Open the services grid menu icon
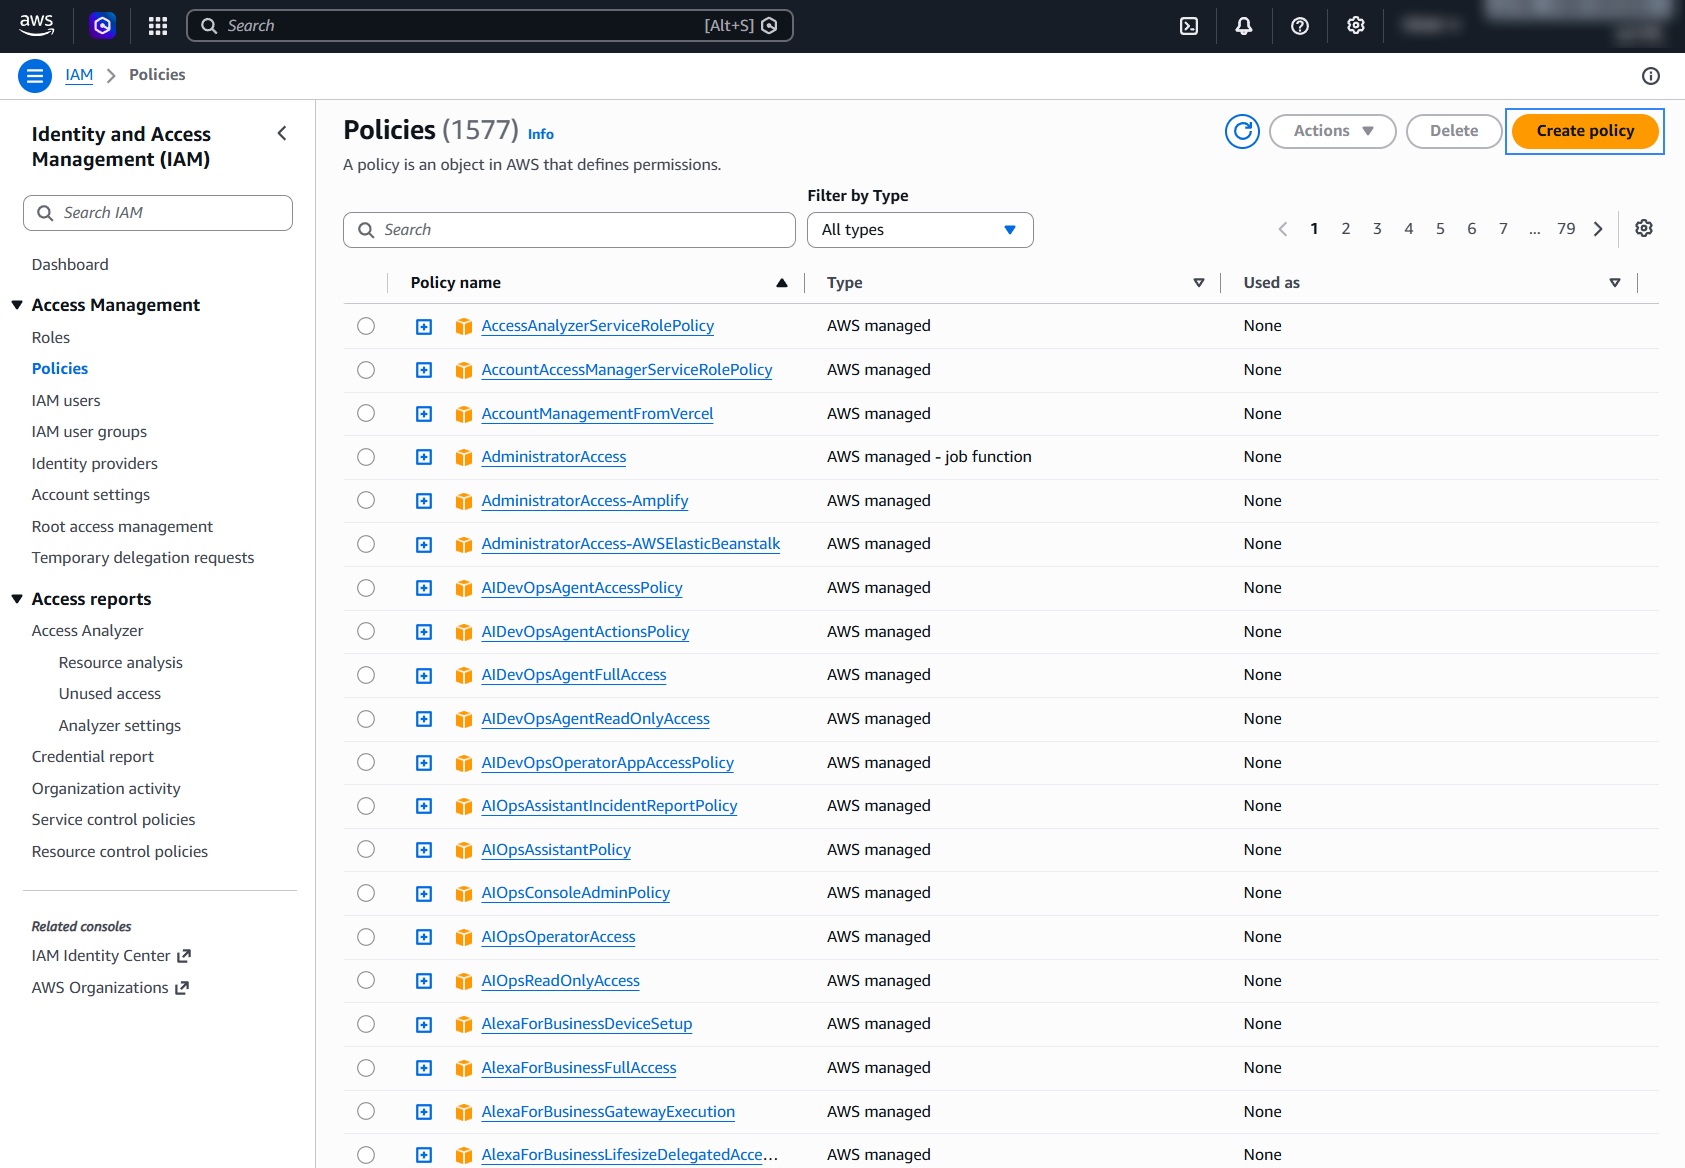 point(158,26)
